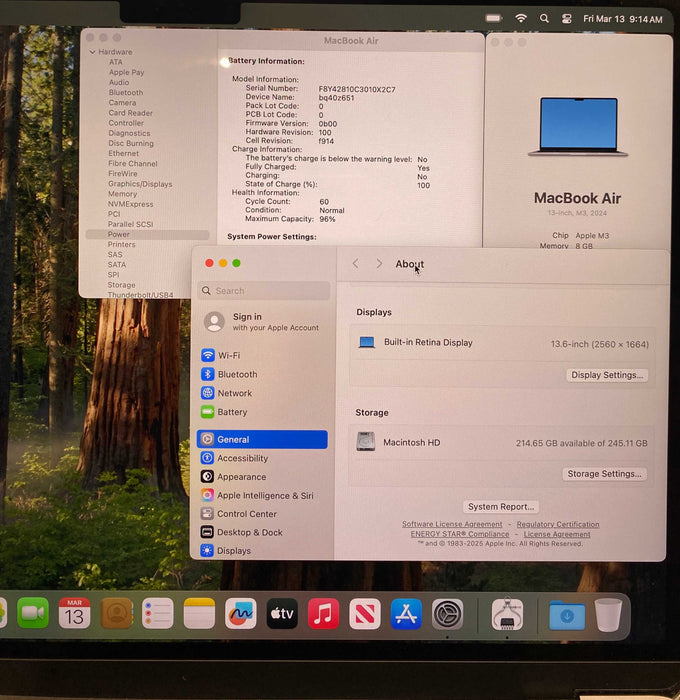Viewport: 680px width, 700px height.
Task: Open the Regulatory Certification link
Action: coord(558,524)
